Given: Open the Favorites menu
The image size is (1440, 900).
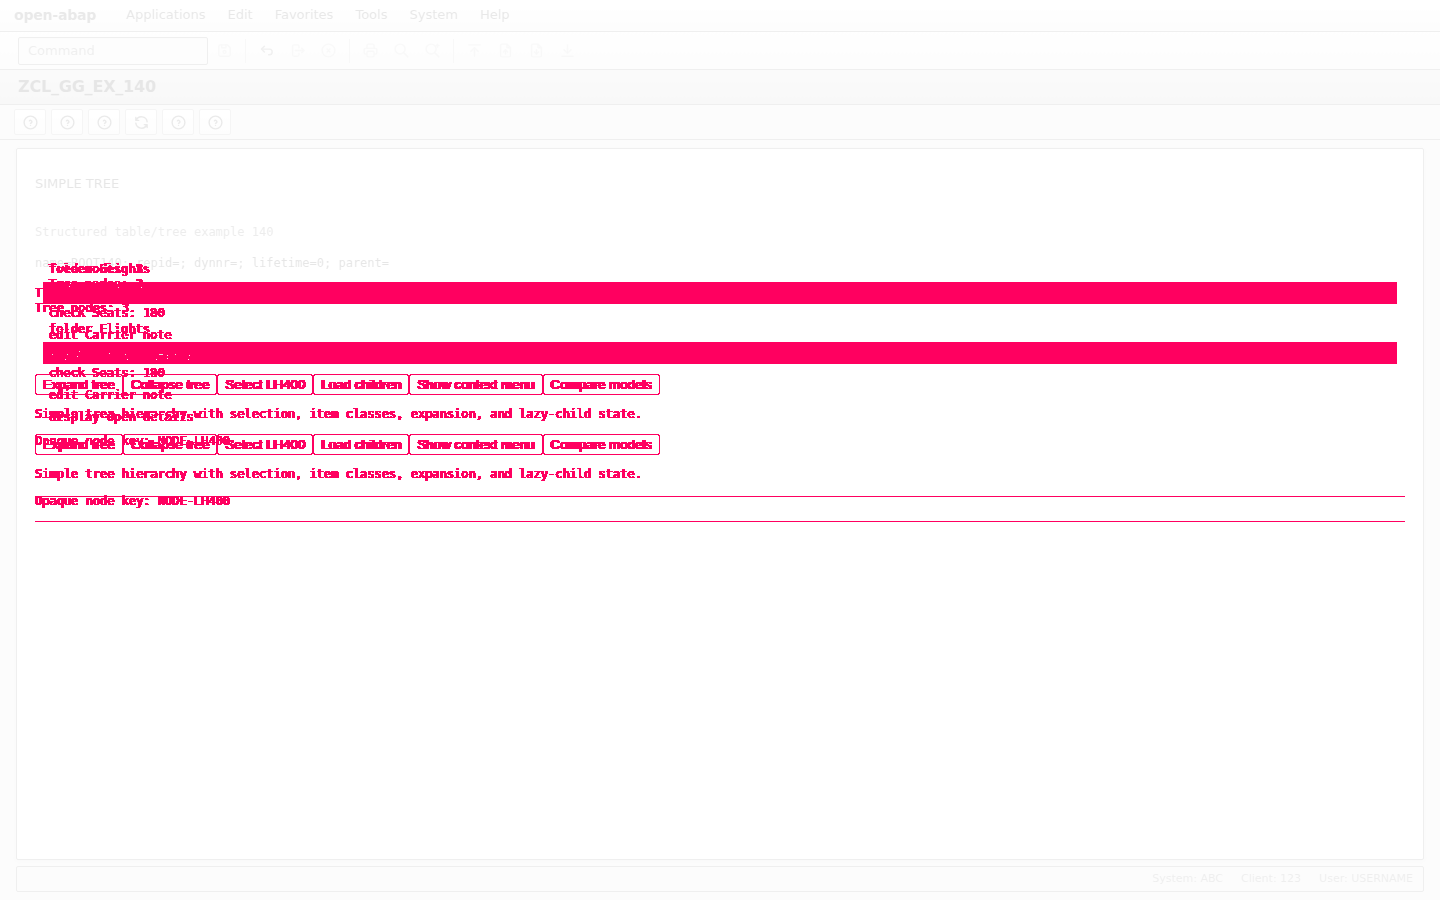Looking at the screenshot, I should pos(304,15).
